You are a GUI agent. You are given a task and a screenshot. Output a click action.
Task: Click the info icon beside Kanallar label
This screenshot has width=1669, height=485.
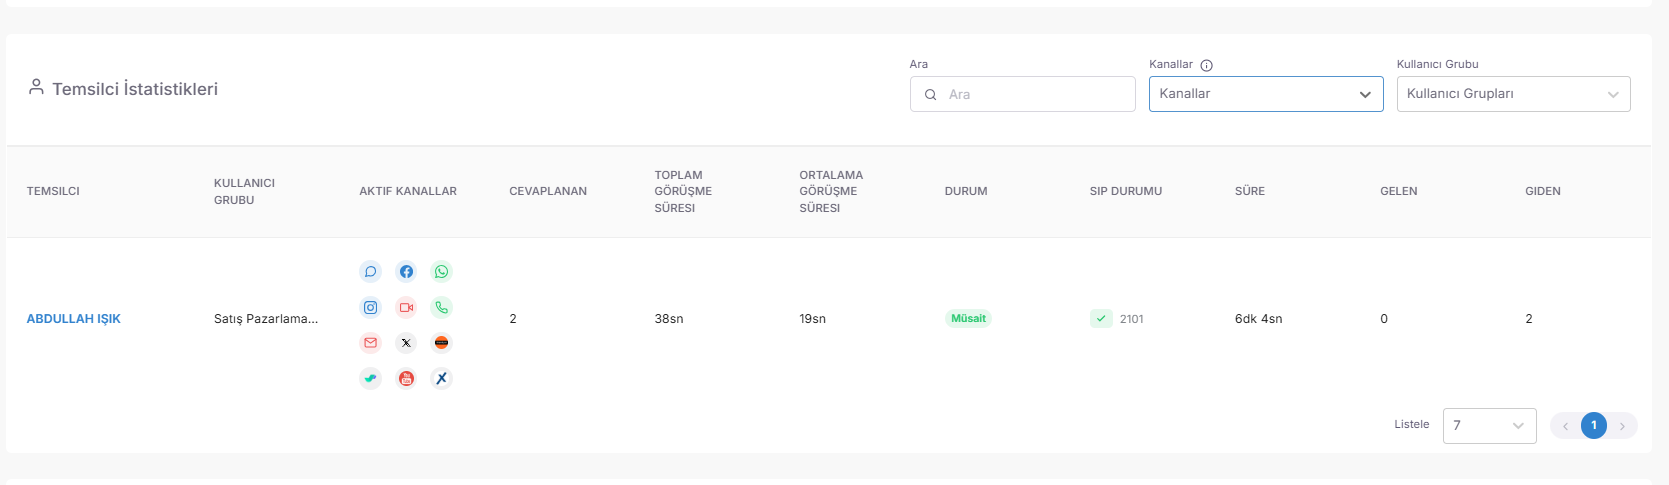tap(1206, 65)
